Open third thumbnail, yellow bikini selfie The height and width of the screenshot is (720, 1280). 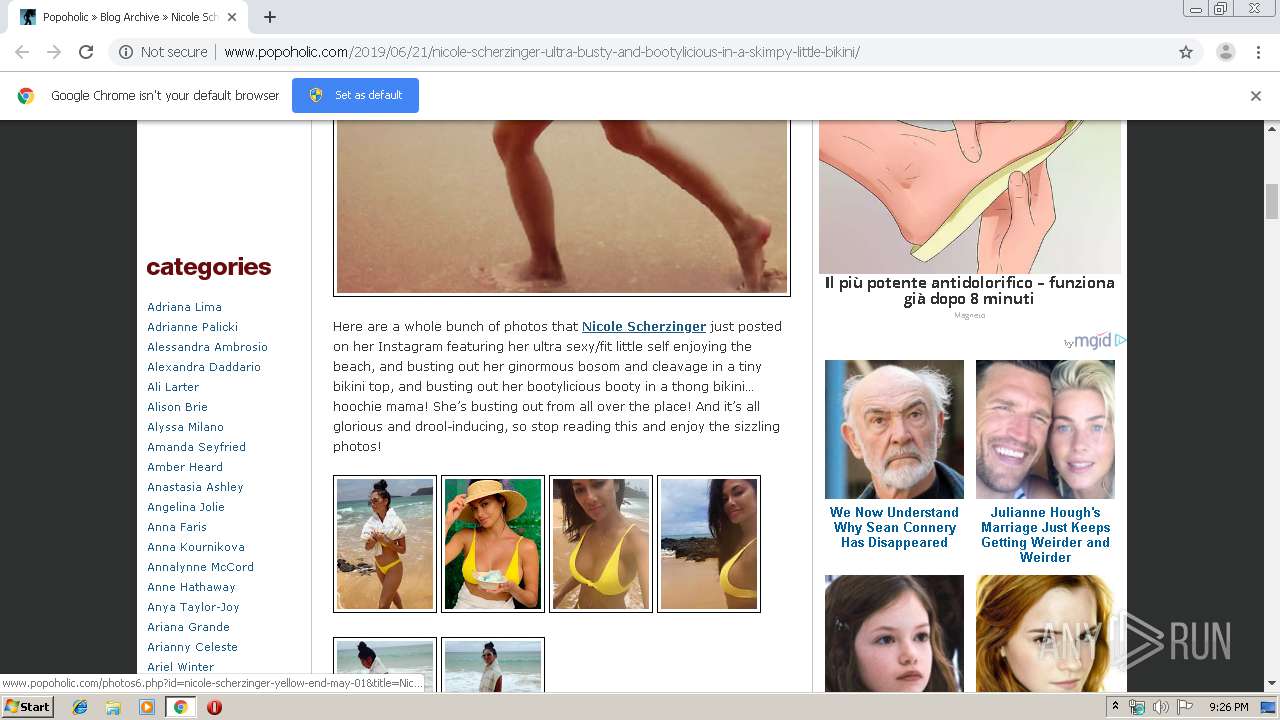(601, 544)
